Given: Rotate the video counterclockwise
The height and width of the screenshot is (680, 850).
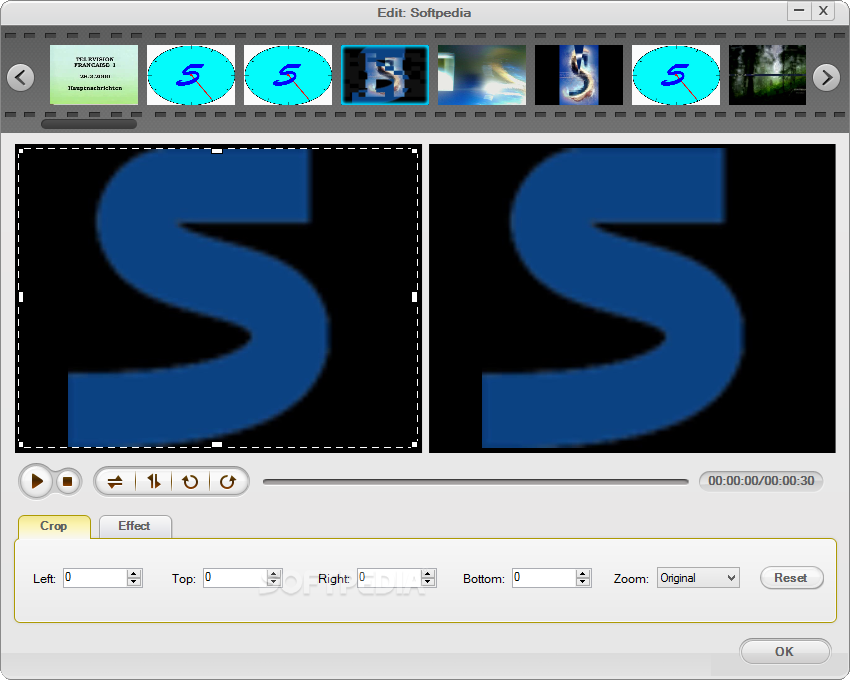Looking at the screenshot, I should point(190,482).
